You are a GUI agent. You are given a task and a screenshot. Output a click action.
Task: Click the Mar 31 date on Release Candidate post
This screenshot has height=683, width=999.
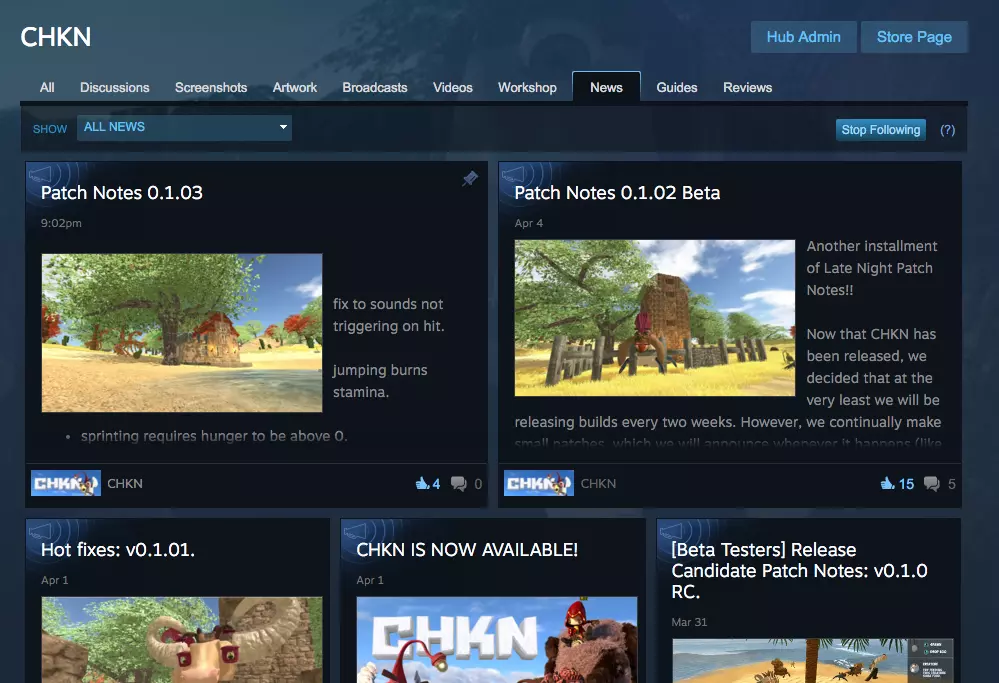coord(689,622)
